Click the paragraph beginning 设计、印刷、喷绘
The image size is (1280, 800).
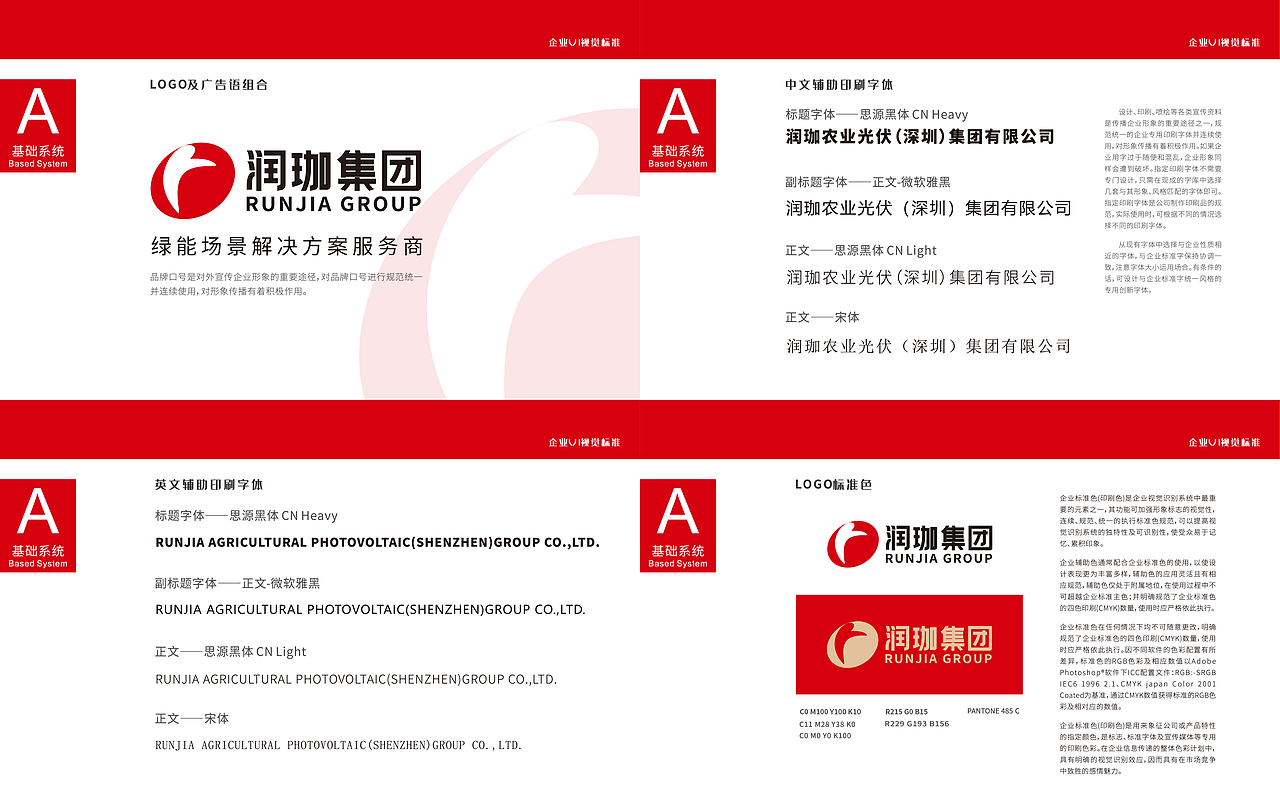(x=1163, y=169)
